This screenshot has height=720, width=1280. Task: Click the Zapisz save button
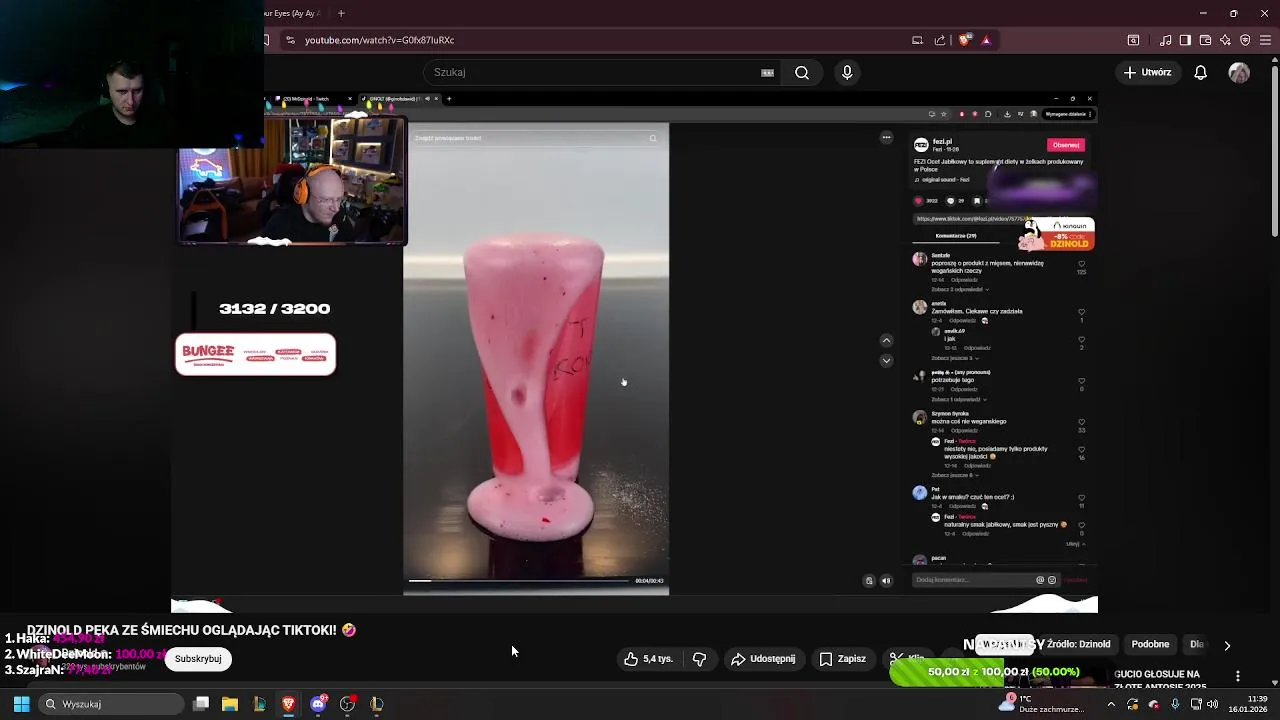(x=842, y=659)
